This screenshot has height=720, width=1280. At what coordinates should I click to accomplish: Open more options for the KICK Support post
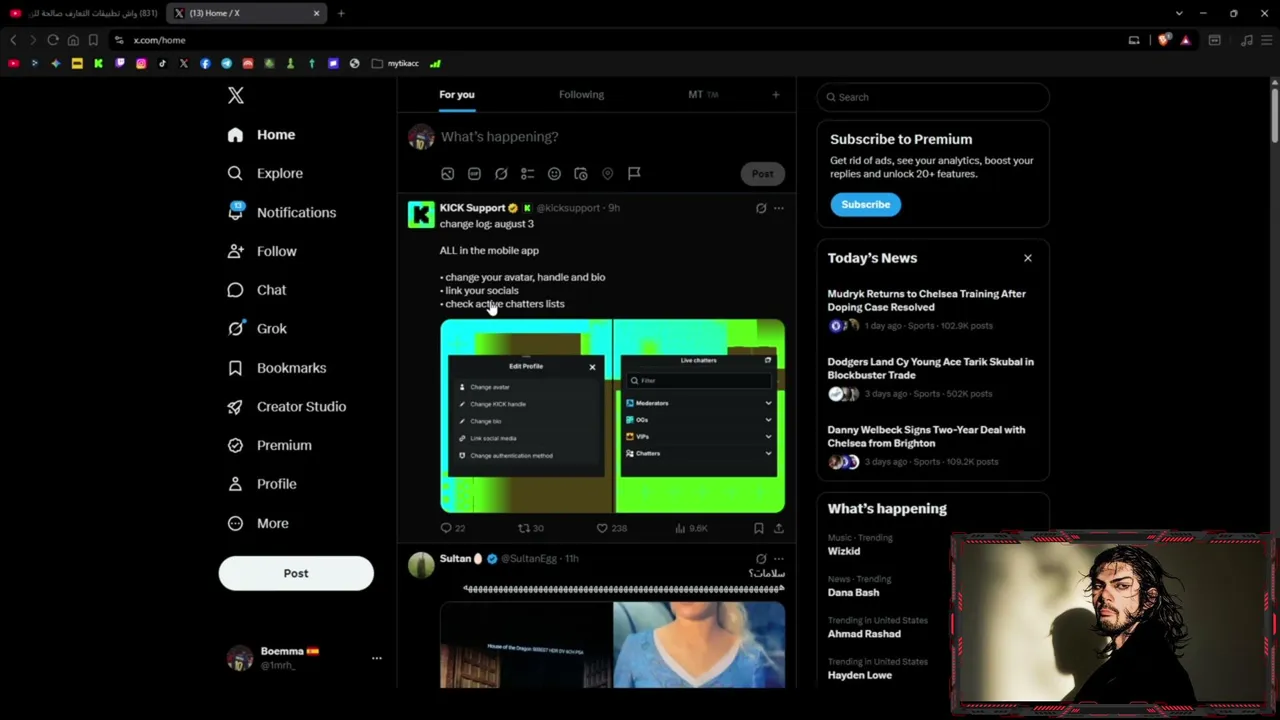(779, 208)
